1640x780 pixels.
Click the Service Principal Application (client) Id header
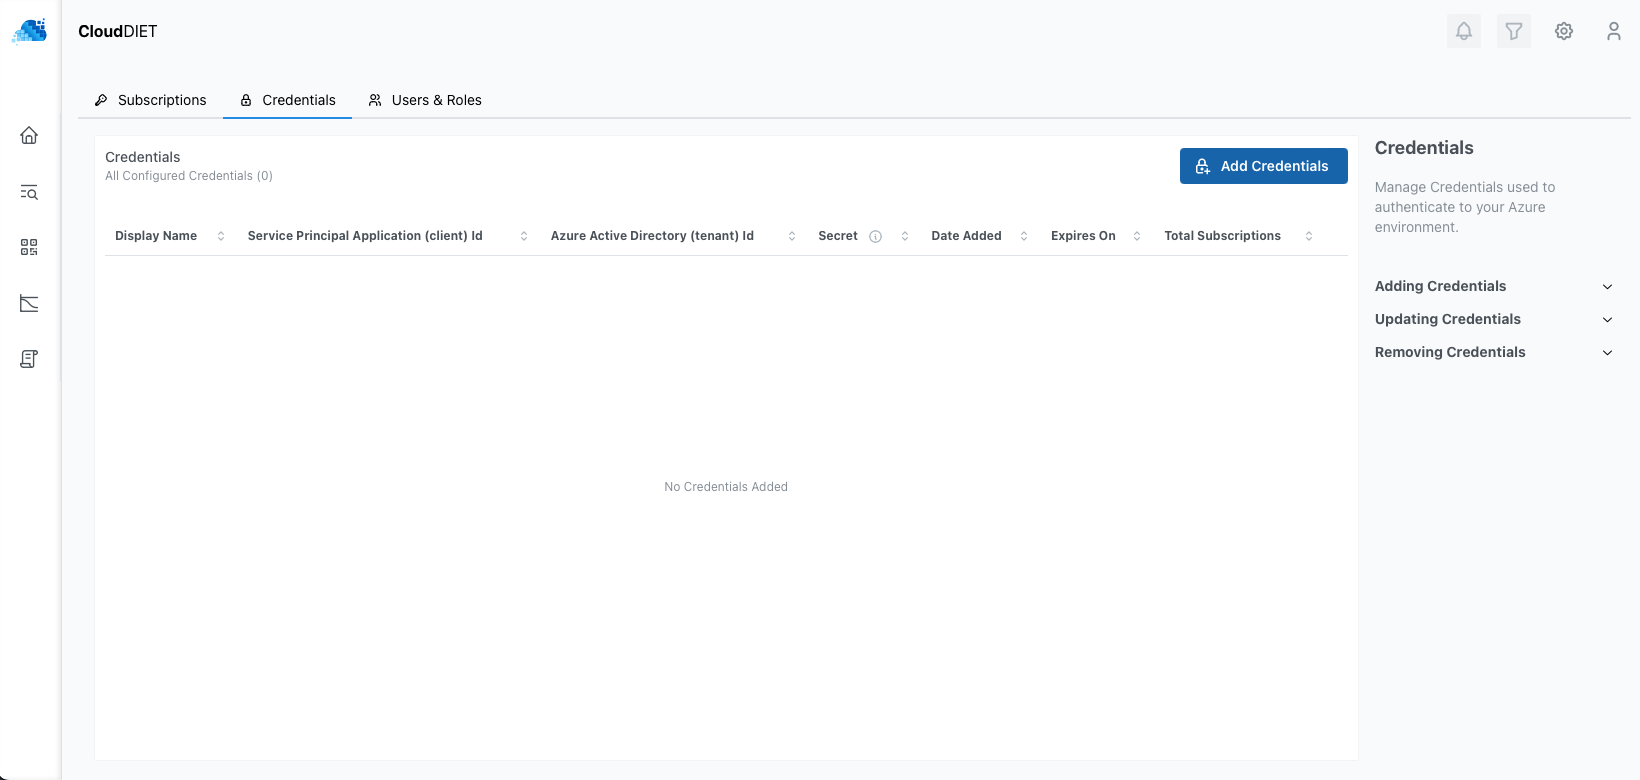(x=365, y=236)
